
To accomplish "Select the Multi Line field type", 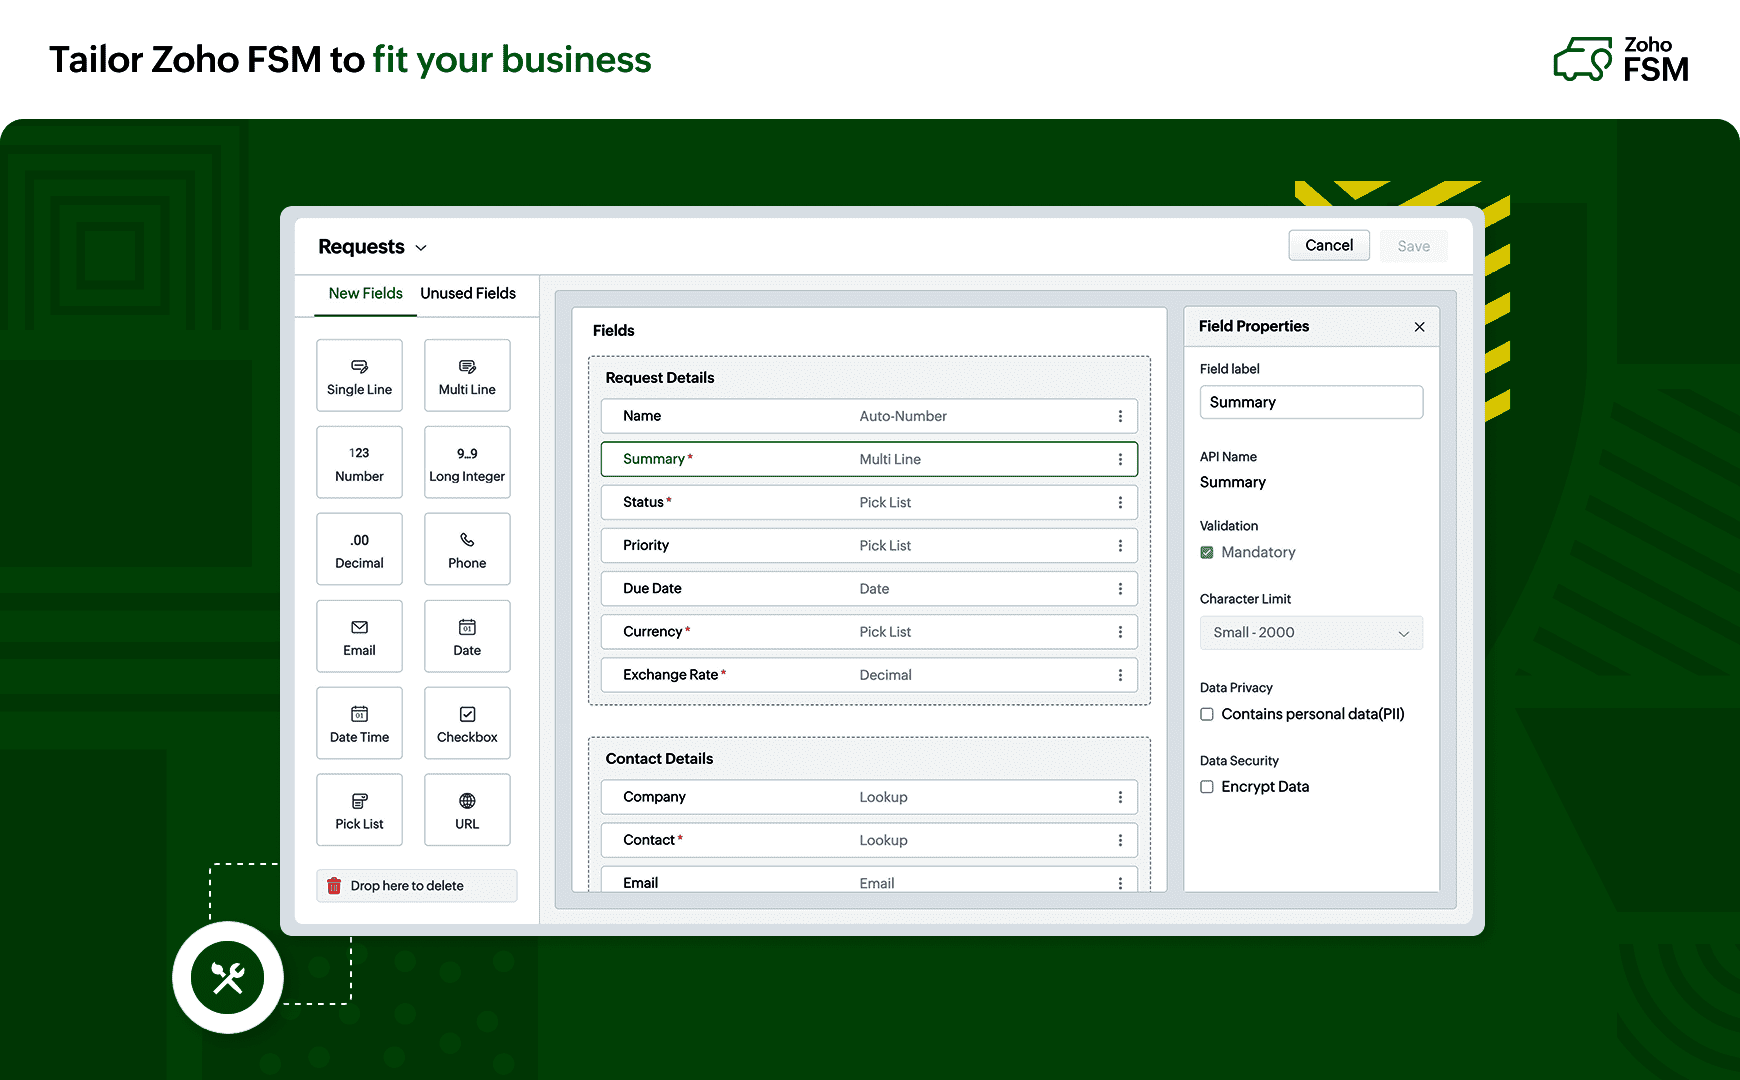I will pos(467,375).
